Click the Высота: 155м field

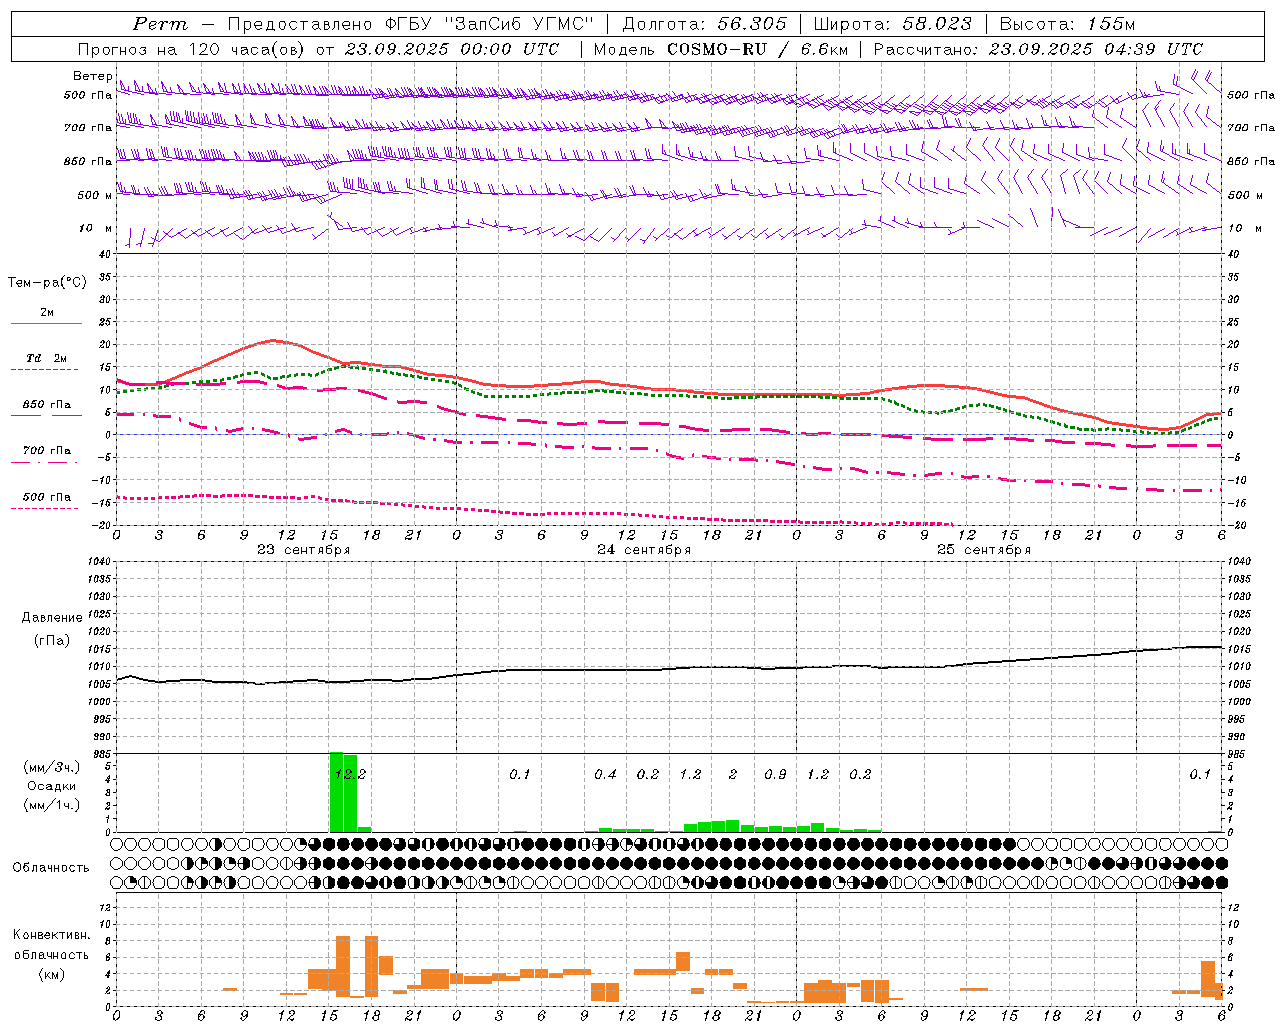click(1068, 24)
